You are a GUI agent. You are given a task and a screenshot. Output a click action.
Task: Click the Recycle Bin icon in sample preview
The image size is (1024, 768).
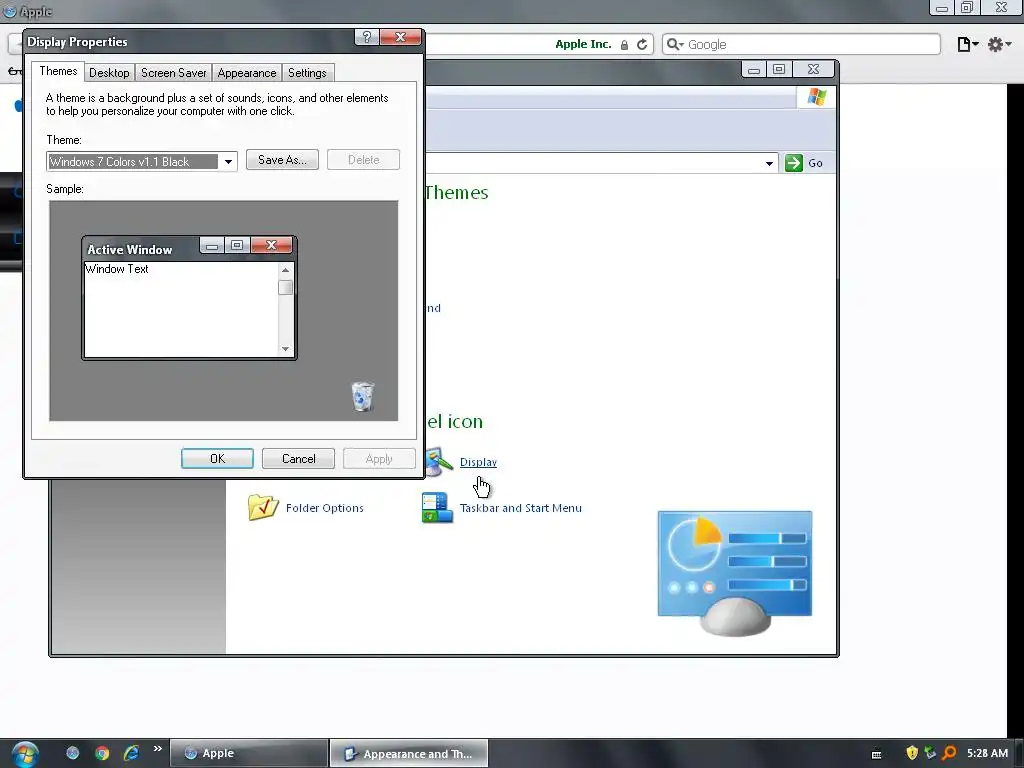(x=363, y=396)
